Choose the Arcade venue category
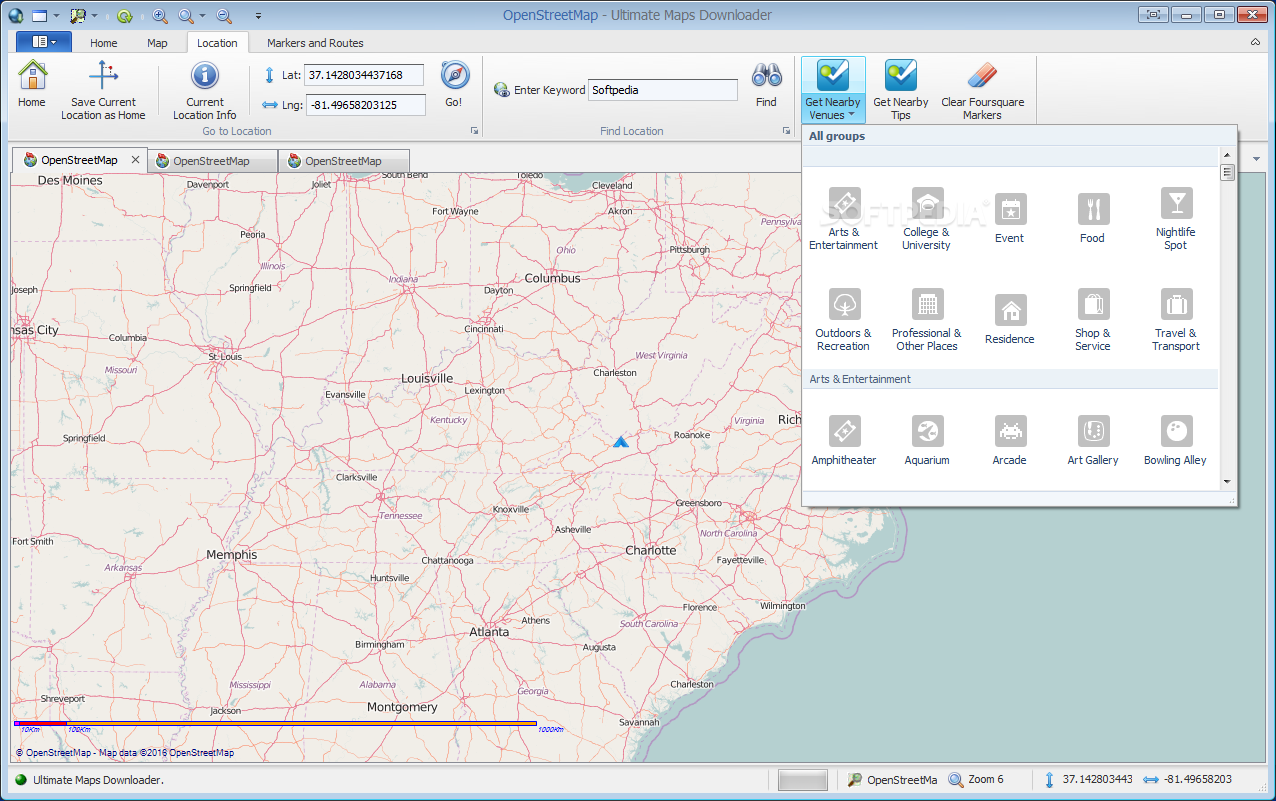 click(1010, 441)
